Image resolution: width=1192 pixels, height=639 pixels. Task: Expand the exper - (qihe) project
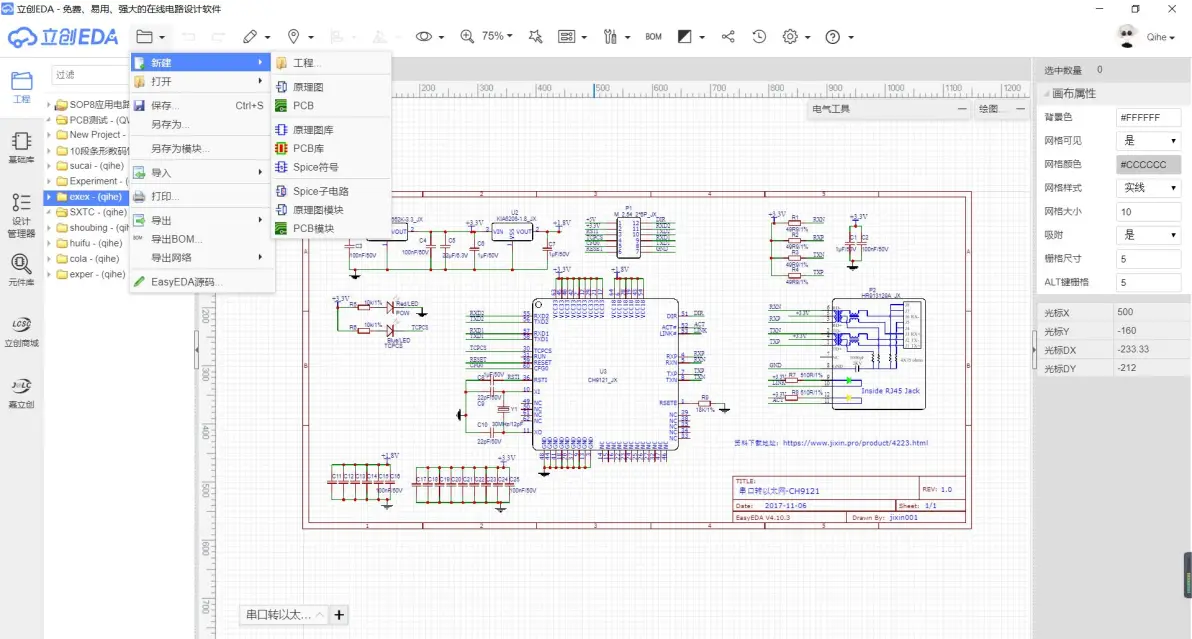[x=49, y=274]
